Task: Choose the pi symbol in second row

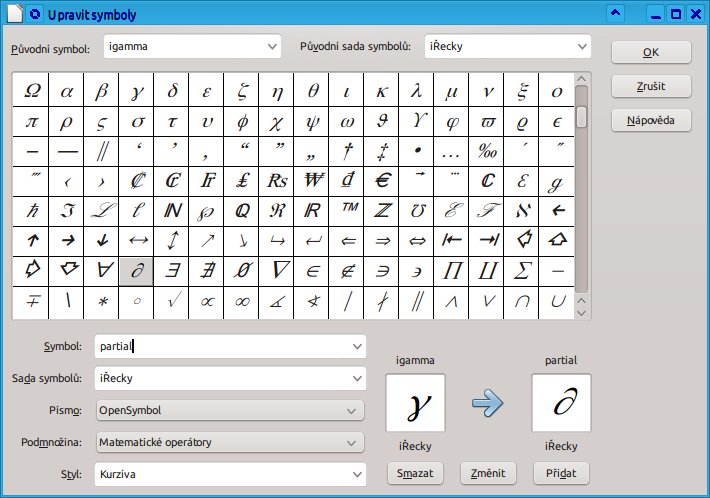Action: (x=32, y=121)
